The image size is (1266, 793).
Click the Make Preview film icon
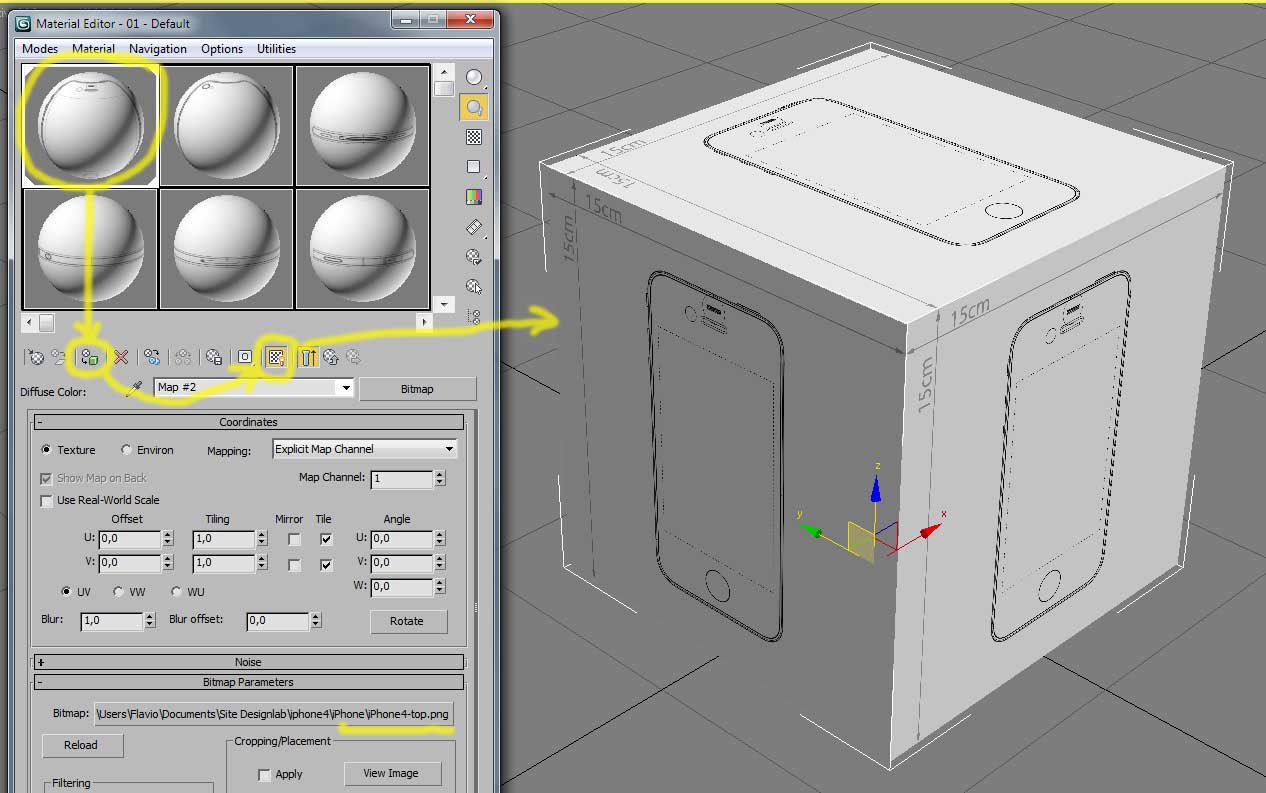(474, 227)
